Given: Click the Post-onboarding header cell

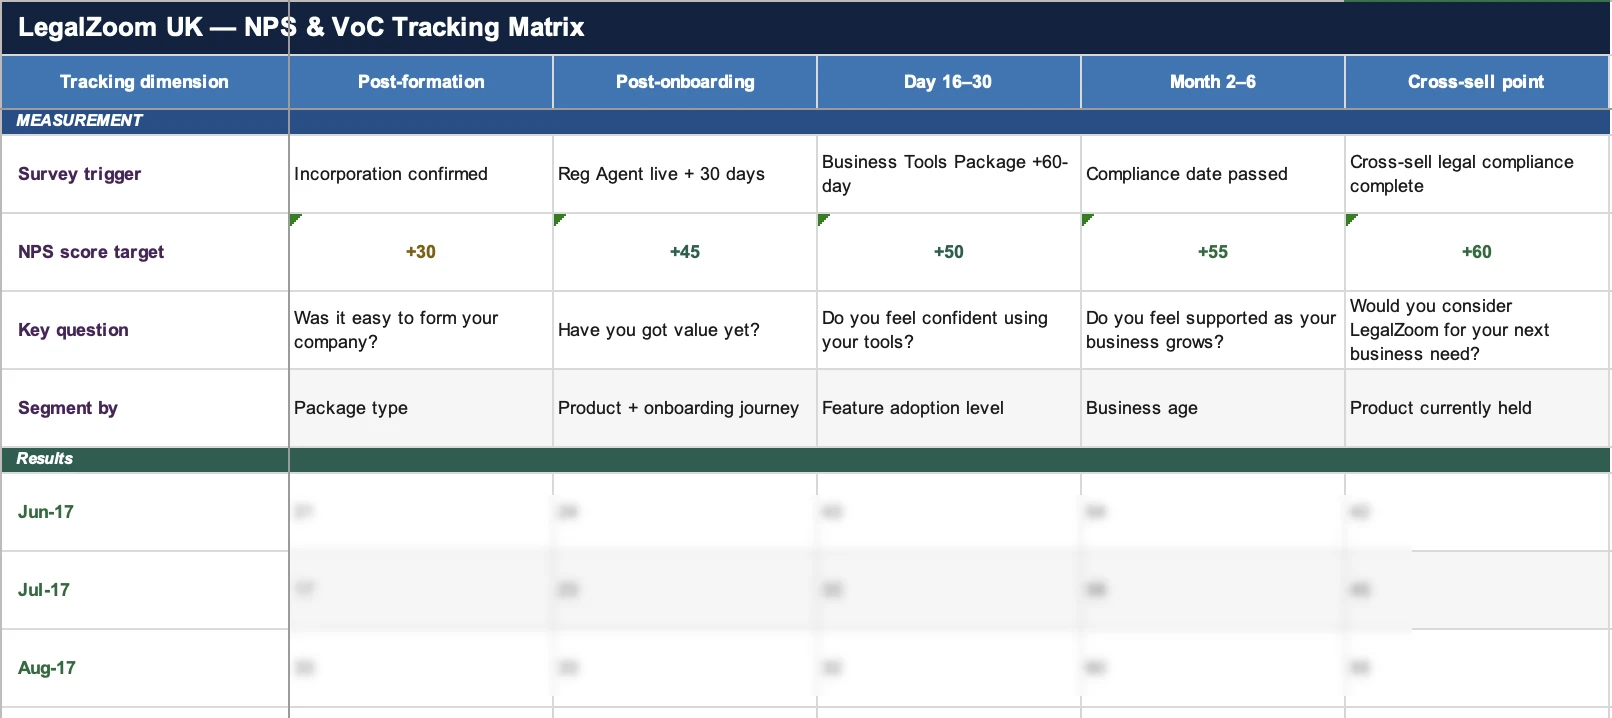Looking at the screenshot, I should point(685,82).
